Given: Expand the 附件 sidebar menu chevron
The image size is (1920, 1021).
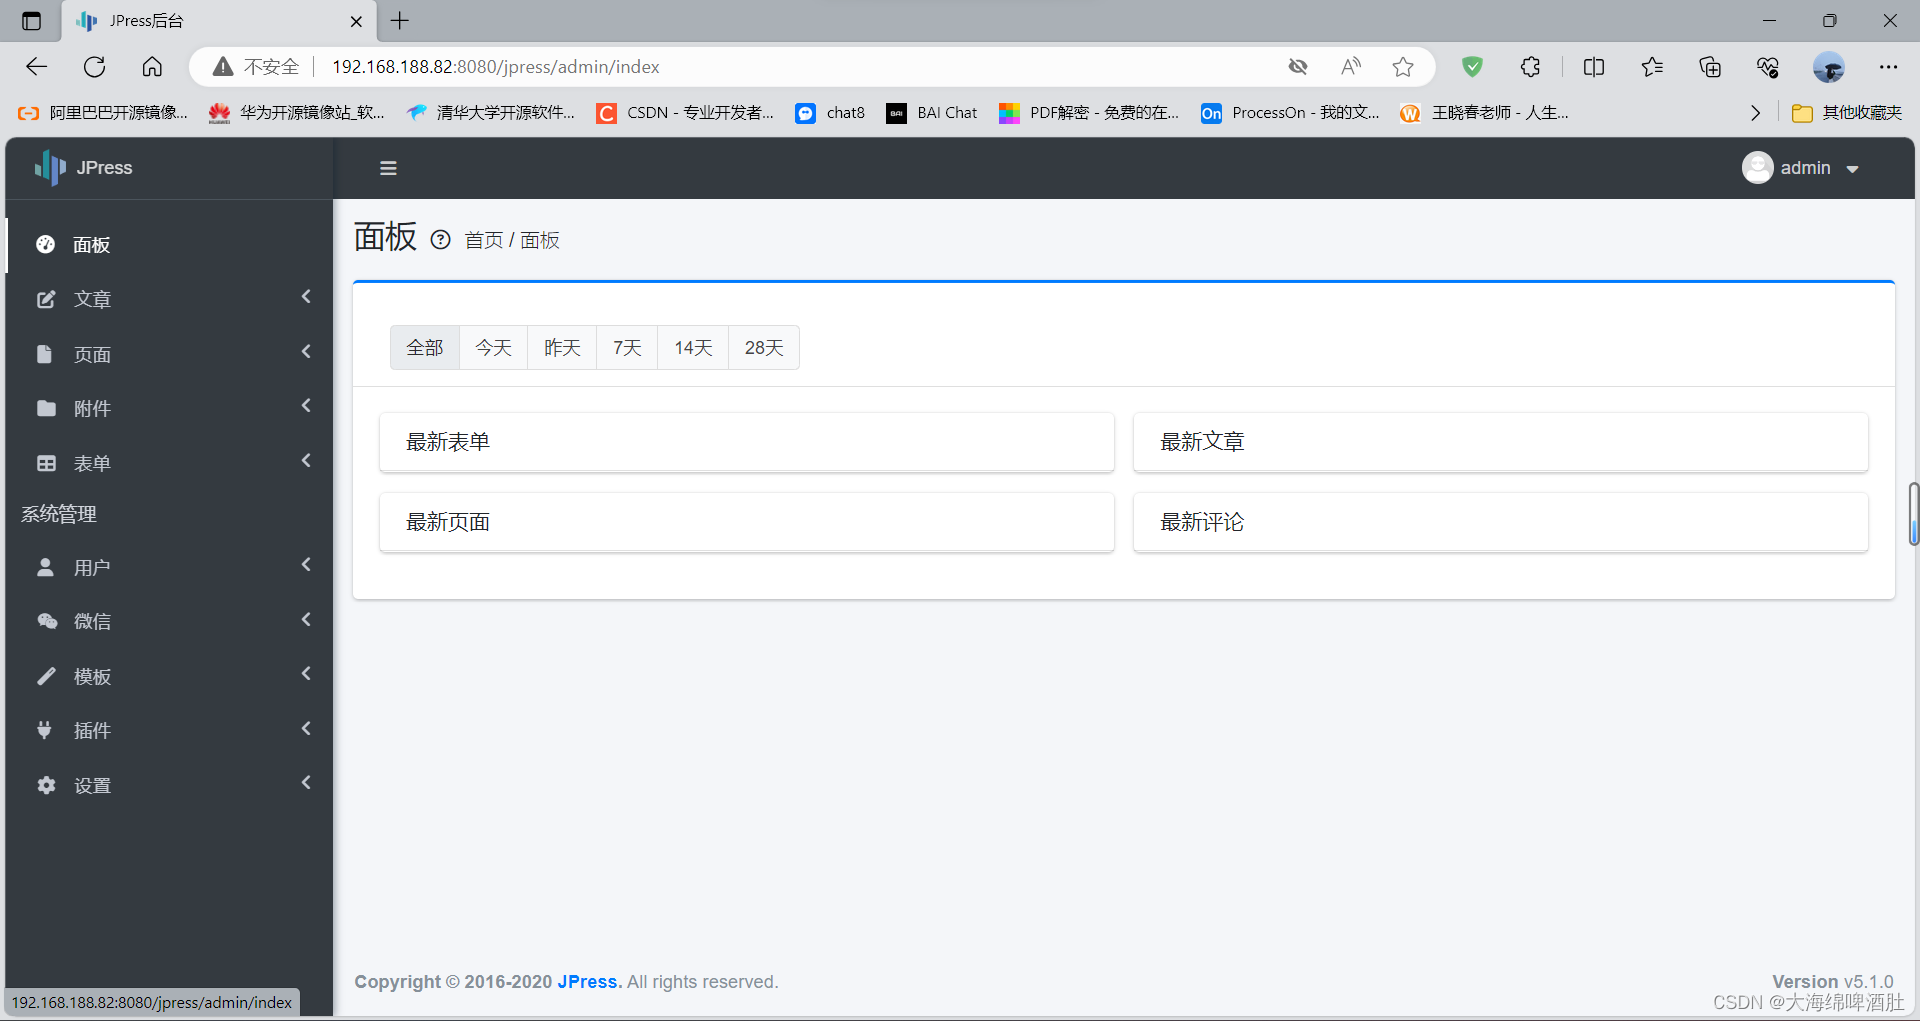Looking at the screenshot, I should 306,406.
